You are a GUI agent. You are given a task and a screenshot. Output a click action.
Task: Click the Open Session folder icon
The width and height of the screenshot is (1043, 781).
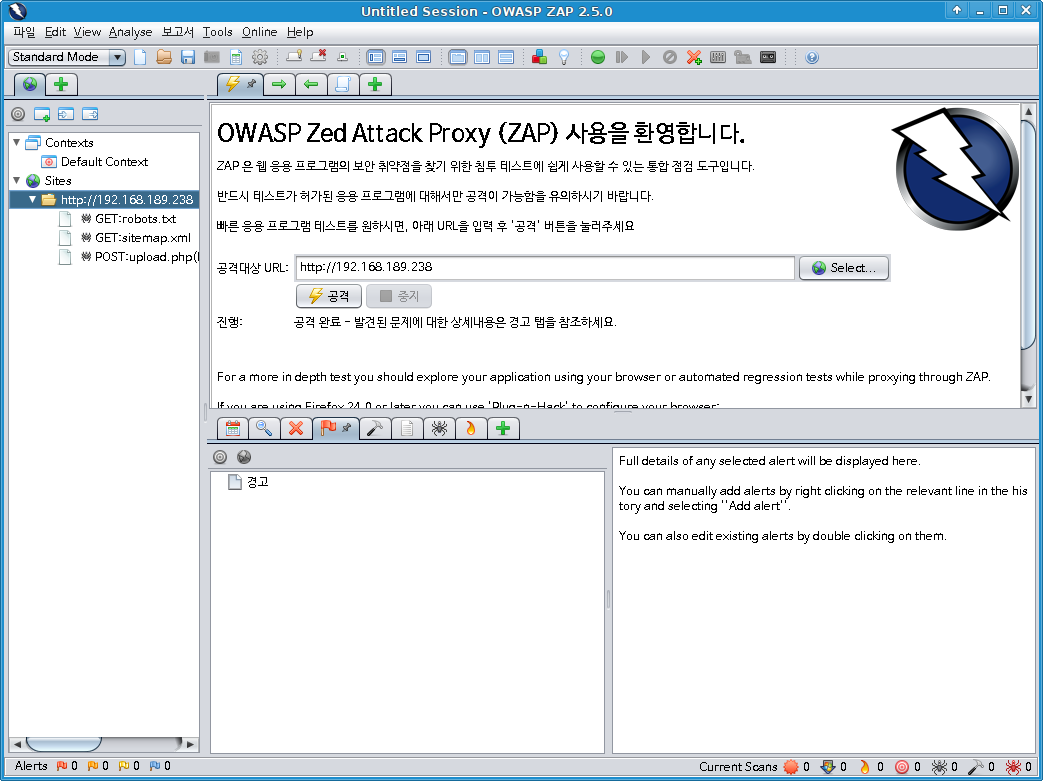tap(164, 57)
